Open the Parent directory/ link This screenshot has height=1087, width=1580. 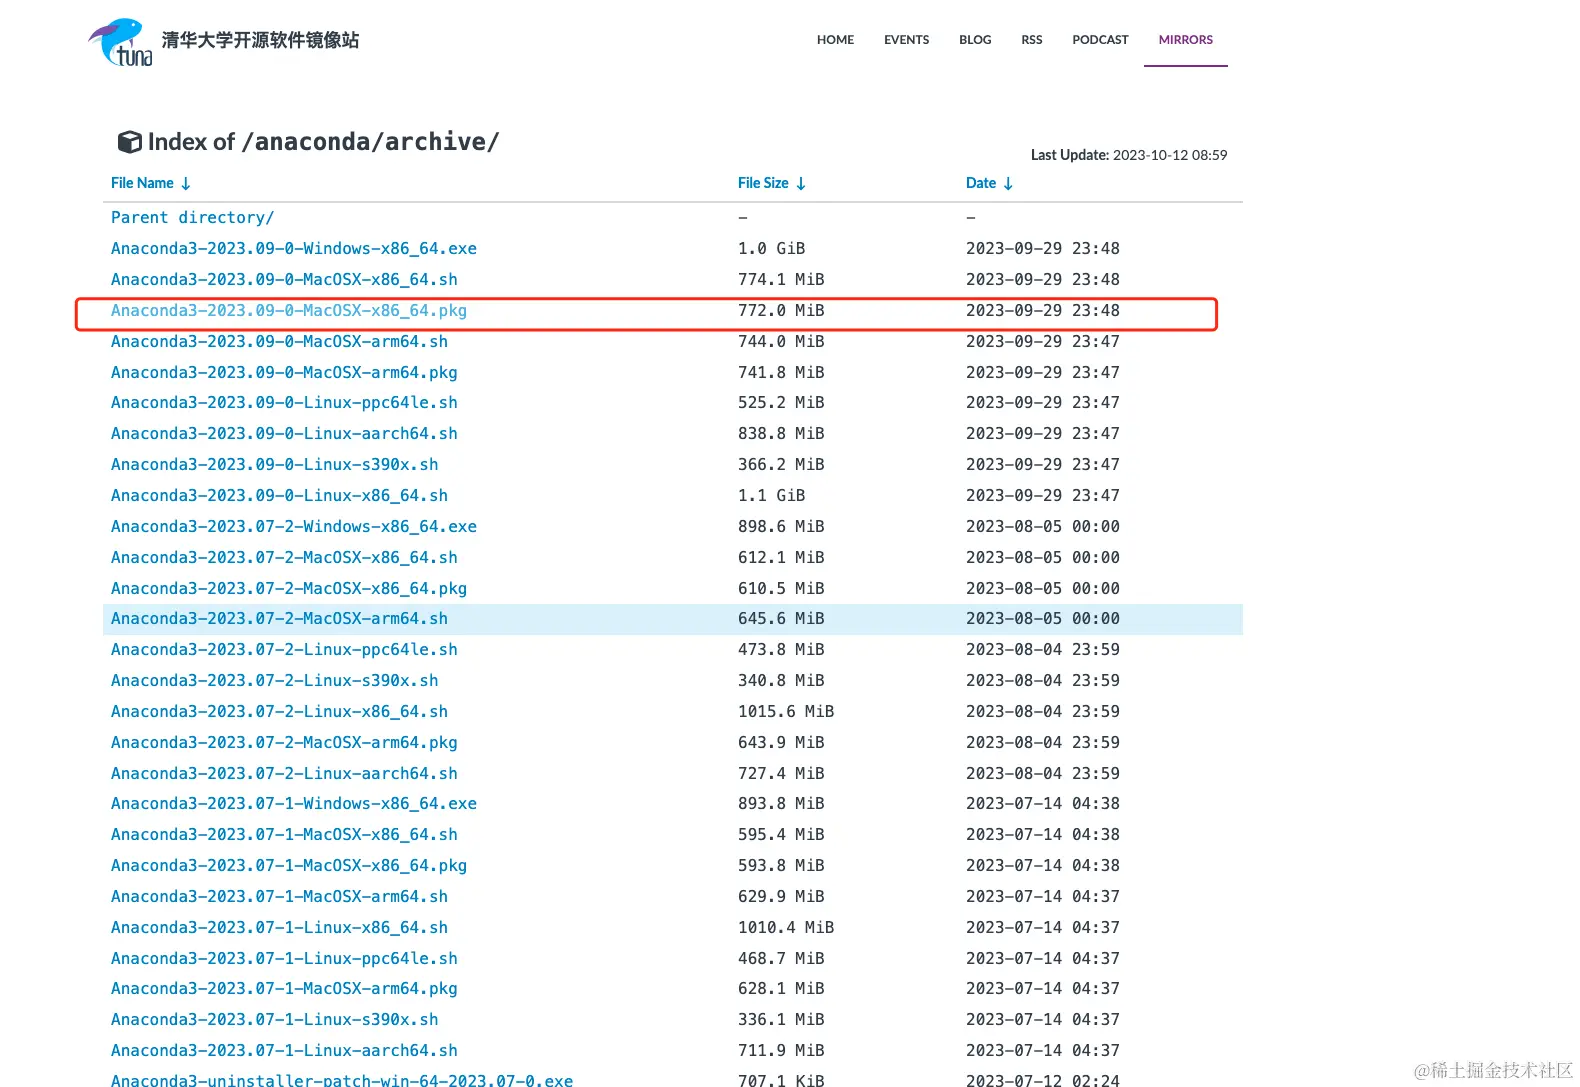(x=192, y=217)
